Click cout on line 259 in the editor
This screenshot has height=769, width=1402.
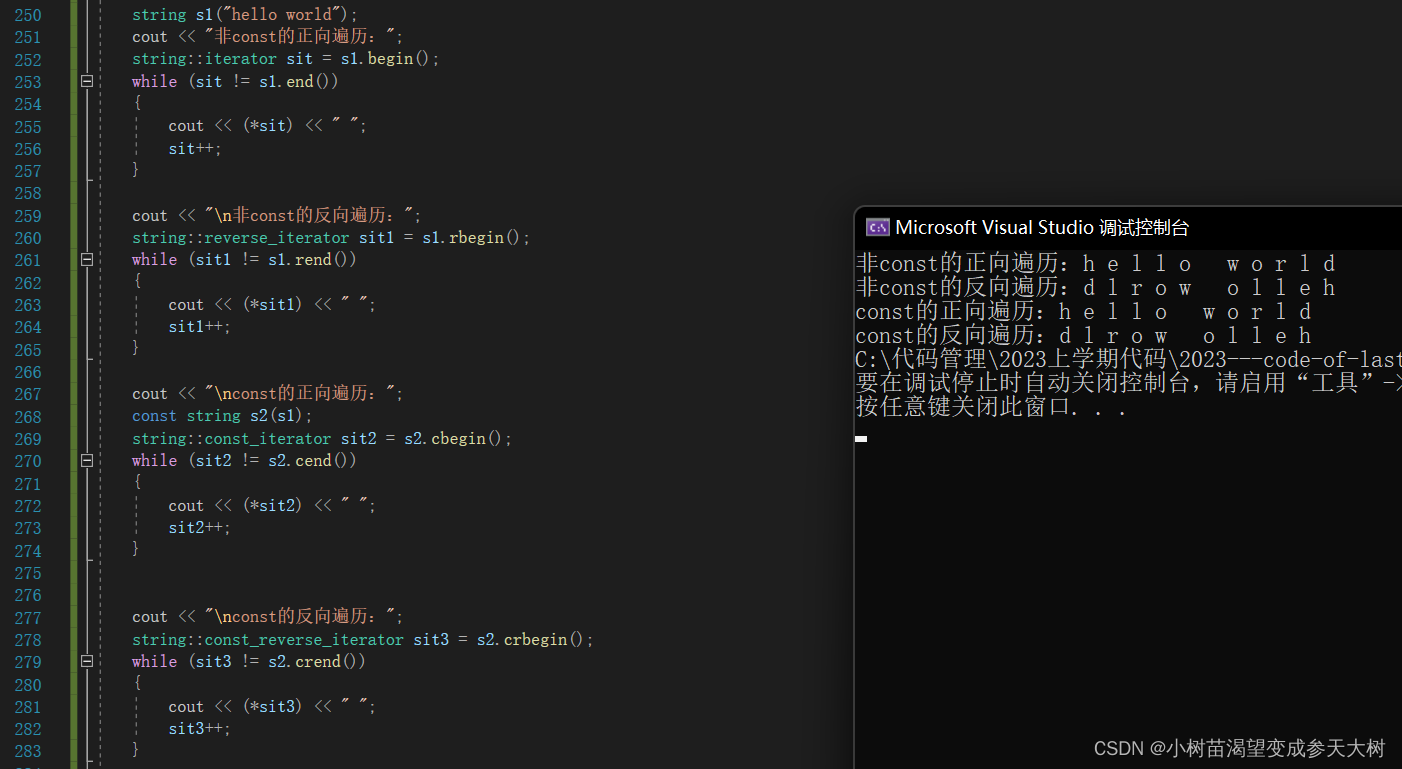coord(150,216)
